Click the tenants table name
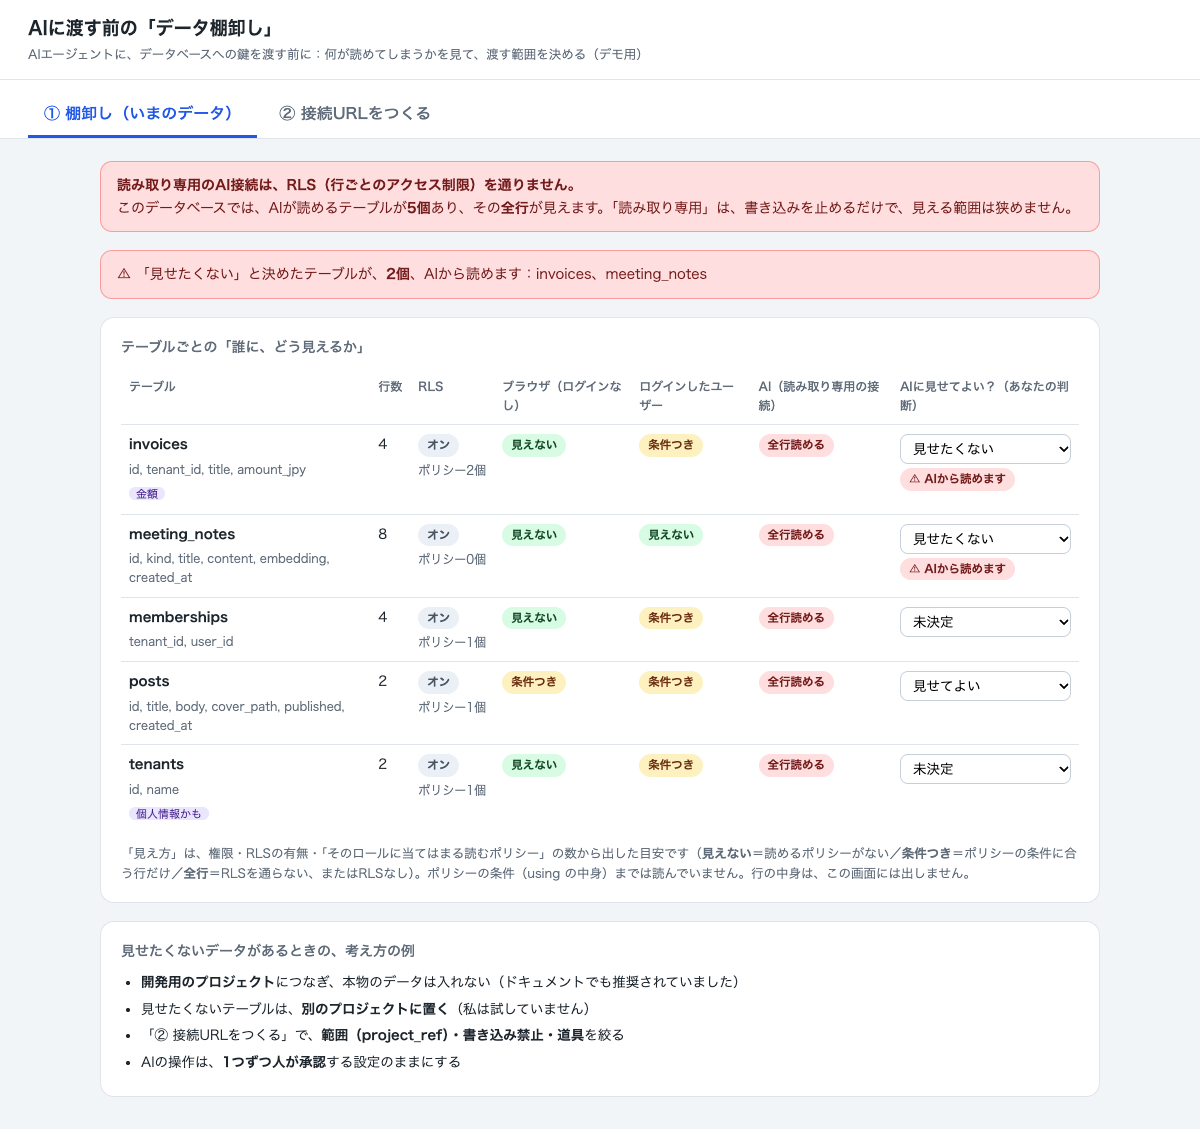Image resolution: width=1200 pixels, height=1129 pixels. pyautogui.click(x=156, y=764)
